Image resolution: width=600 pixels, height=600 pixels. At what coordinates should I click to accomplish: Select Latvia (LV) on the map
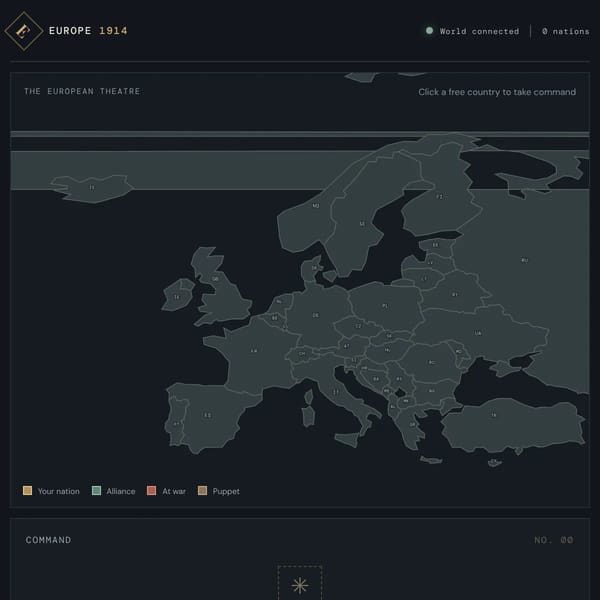(430, 263)
